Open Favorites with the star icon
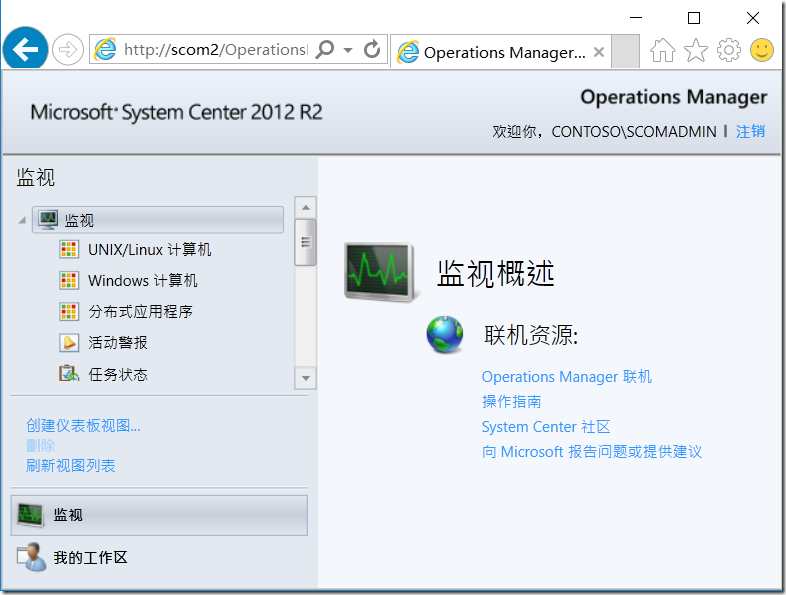 tap(696, 50)
